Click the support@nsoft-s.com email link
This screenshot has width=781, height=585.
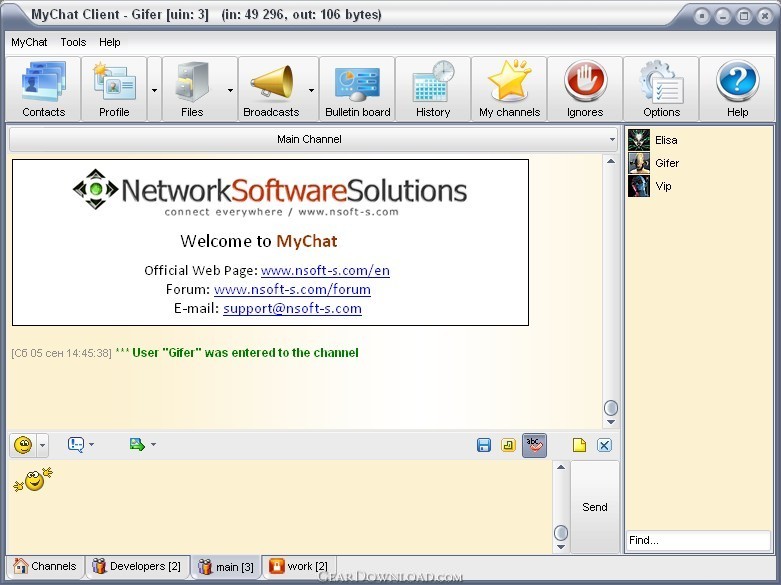[x=292, y=308]
